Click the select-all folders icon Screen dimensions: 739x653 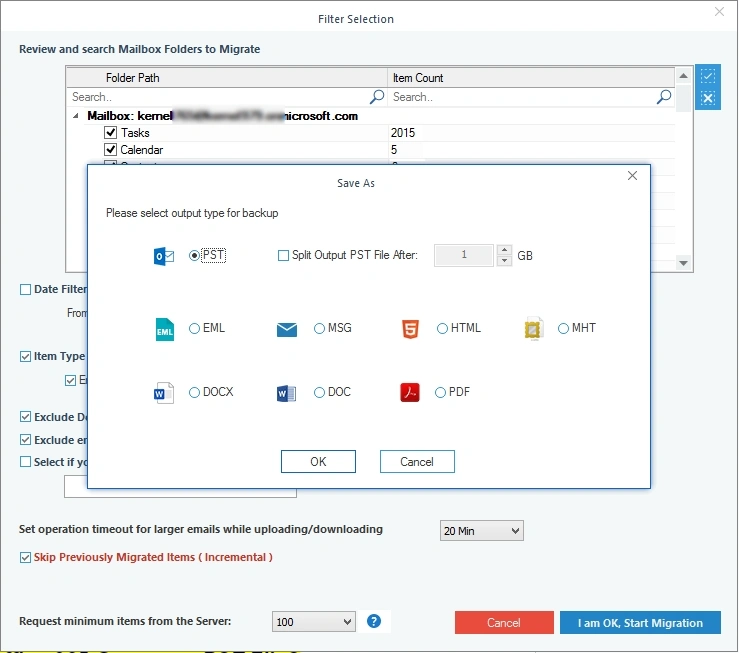(x=707, y=76)
